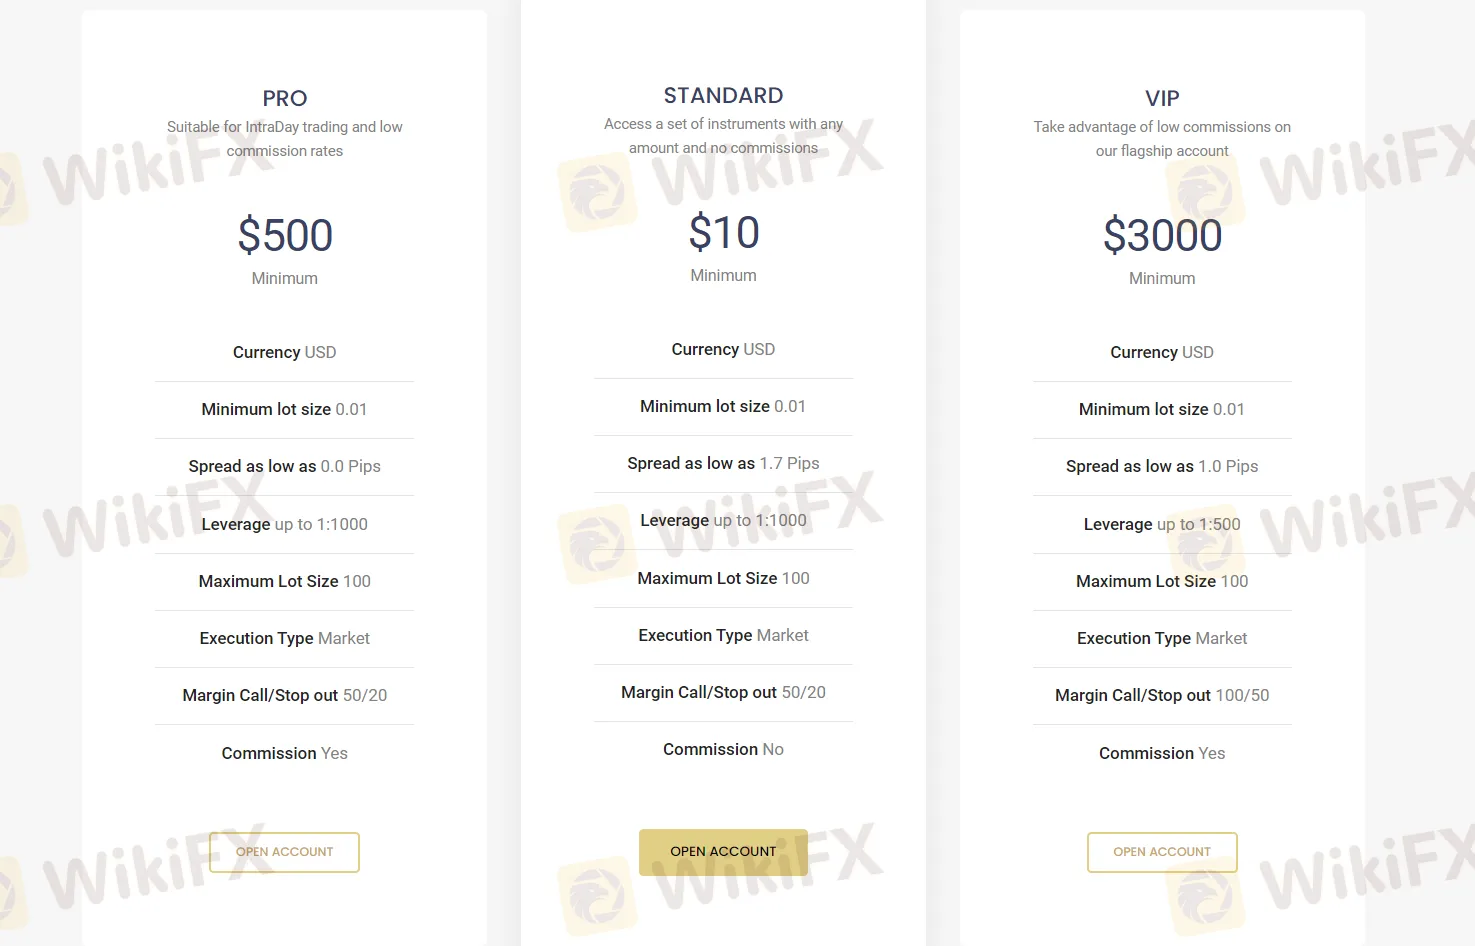
Task: Click PRO Commission Yes row
Action: (285, 753)
